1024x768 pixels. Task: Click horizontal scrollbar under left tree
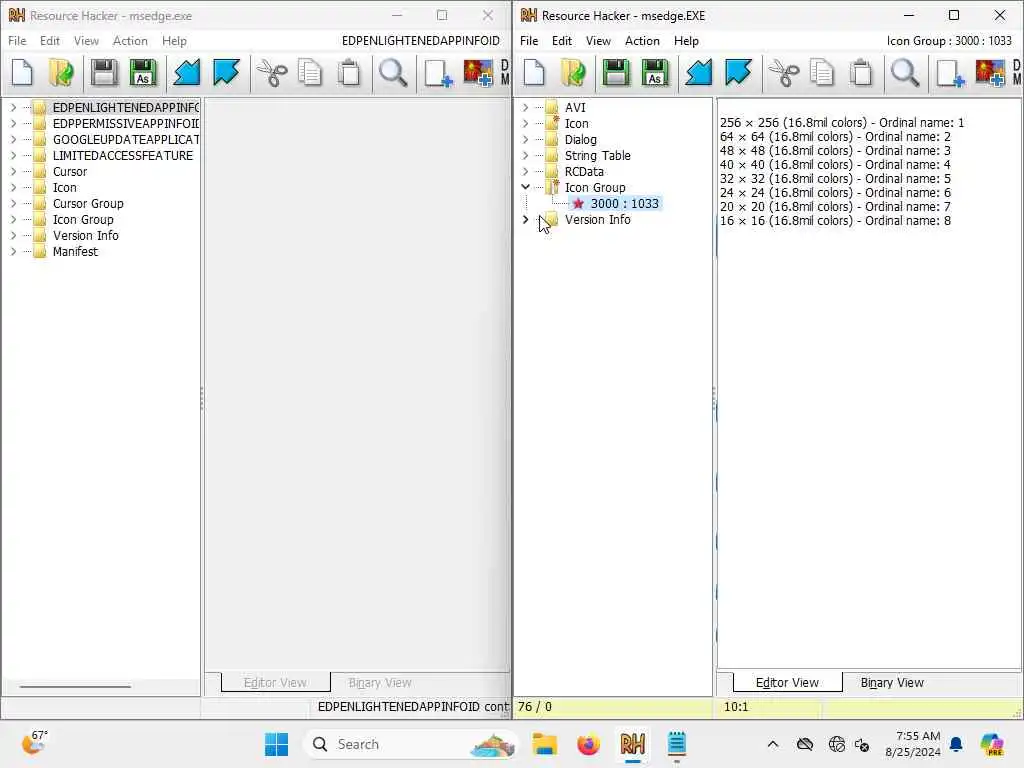click(75, 686)
